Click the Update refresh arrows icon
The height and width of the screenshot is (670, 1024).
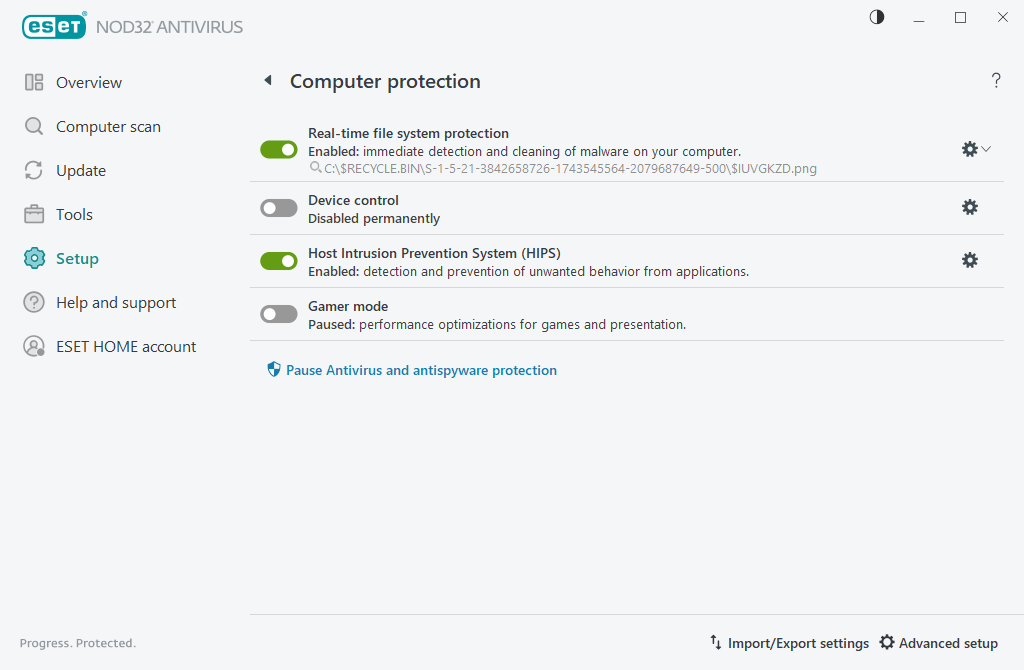click(x=34, y=171)
